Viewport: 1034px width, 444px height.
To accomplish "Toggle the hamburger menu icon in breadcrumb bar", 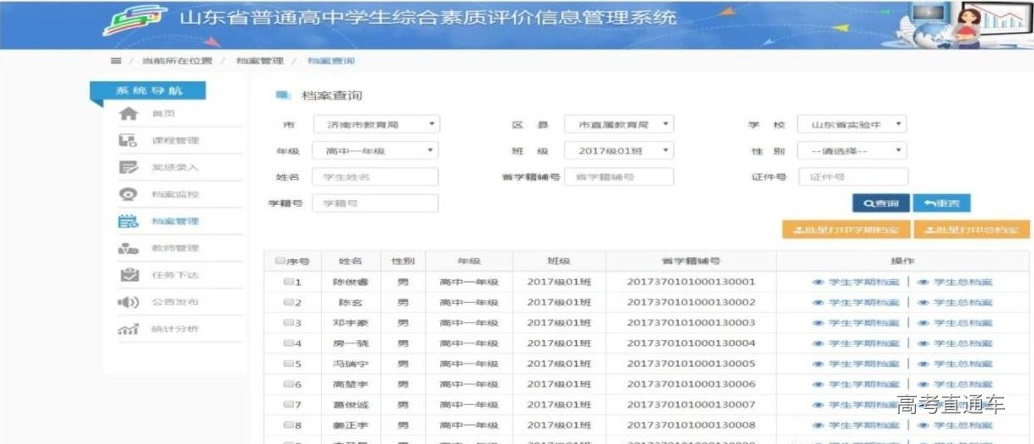I will click(x=116, y=61).
